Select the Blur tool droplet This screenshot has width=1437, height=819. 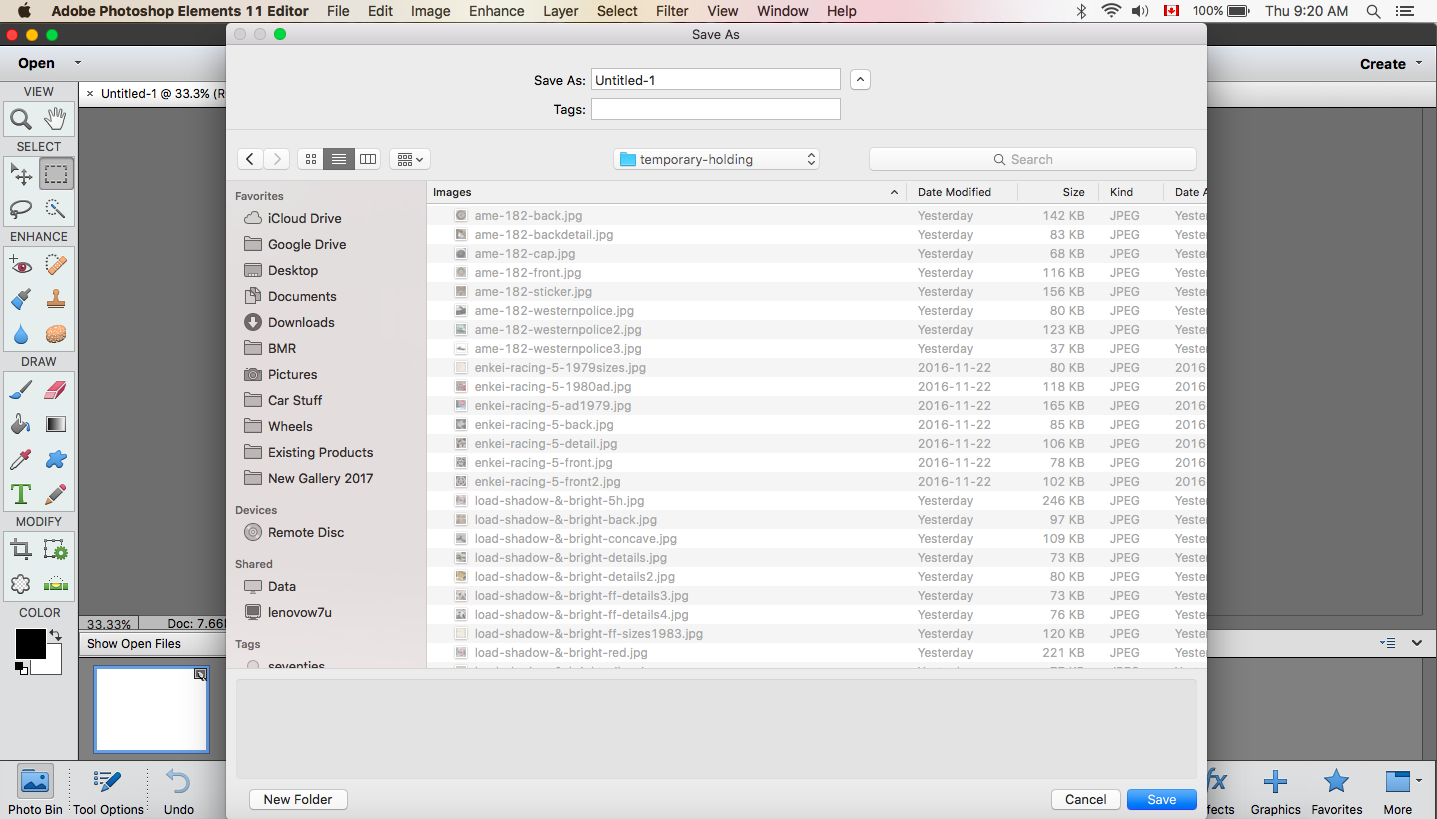21,334
